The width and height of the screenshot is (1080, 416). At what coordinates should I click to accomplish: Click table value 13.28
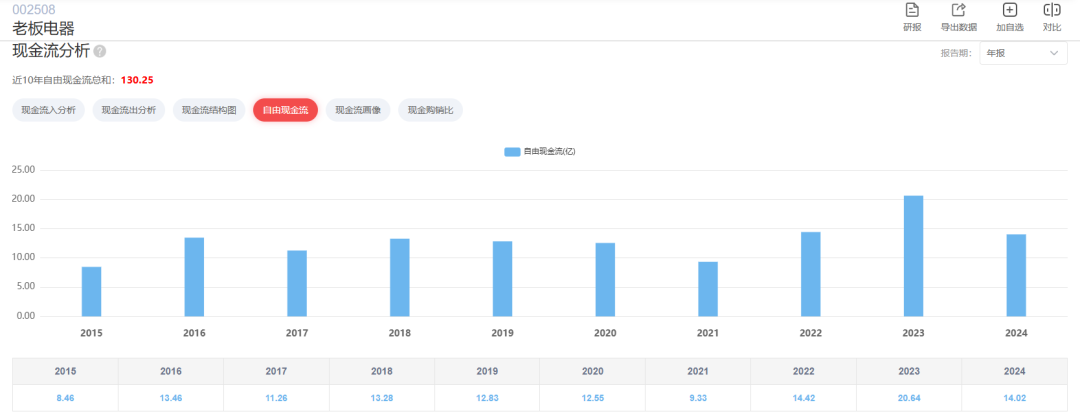coord(382,398)
